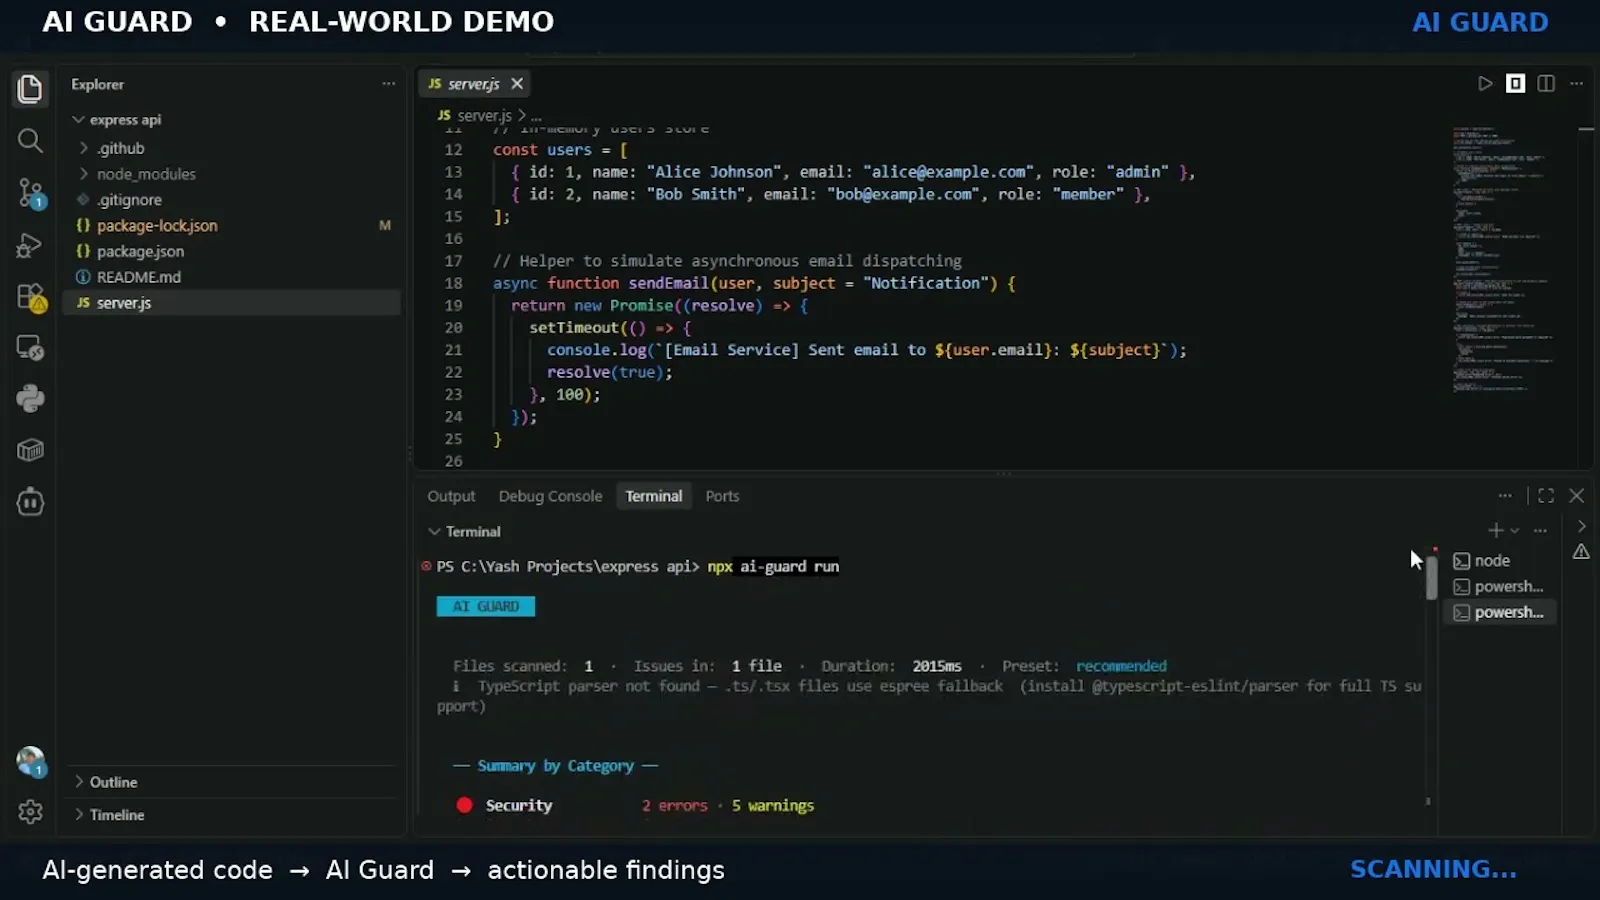Run the server.js file
The image size is (1600, 900).
pyautogui.click(x=1485, y=84)
